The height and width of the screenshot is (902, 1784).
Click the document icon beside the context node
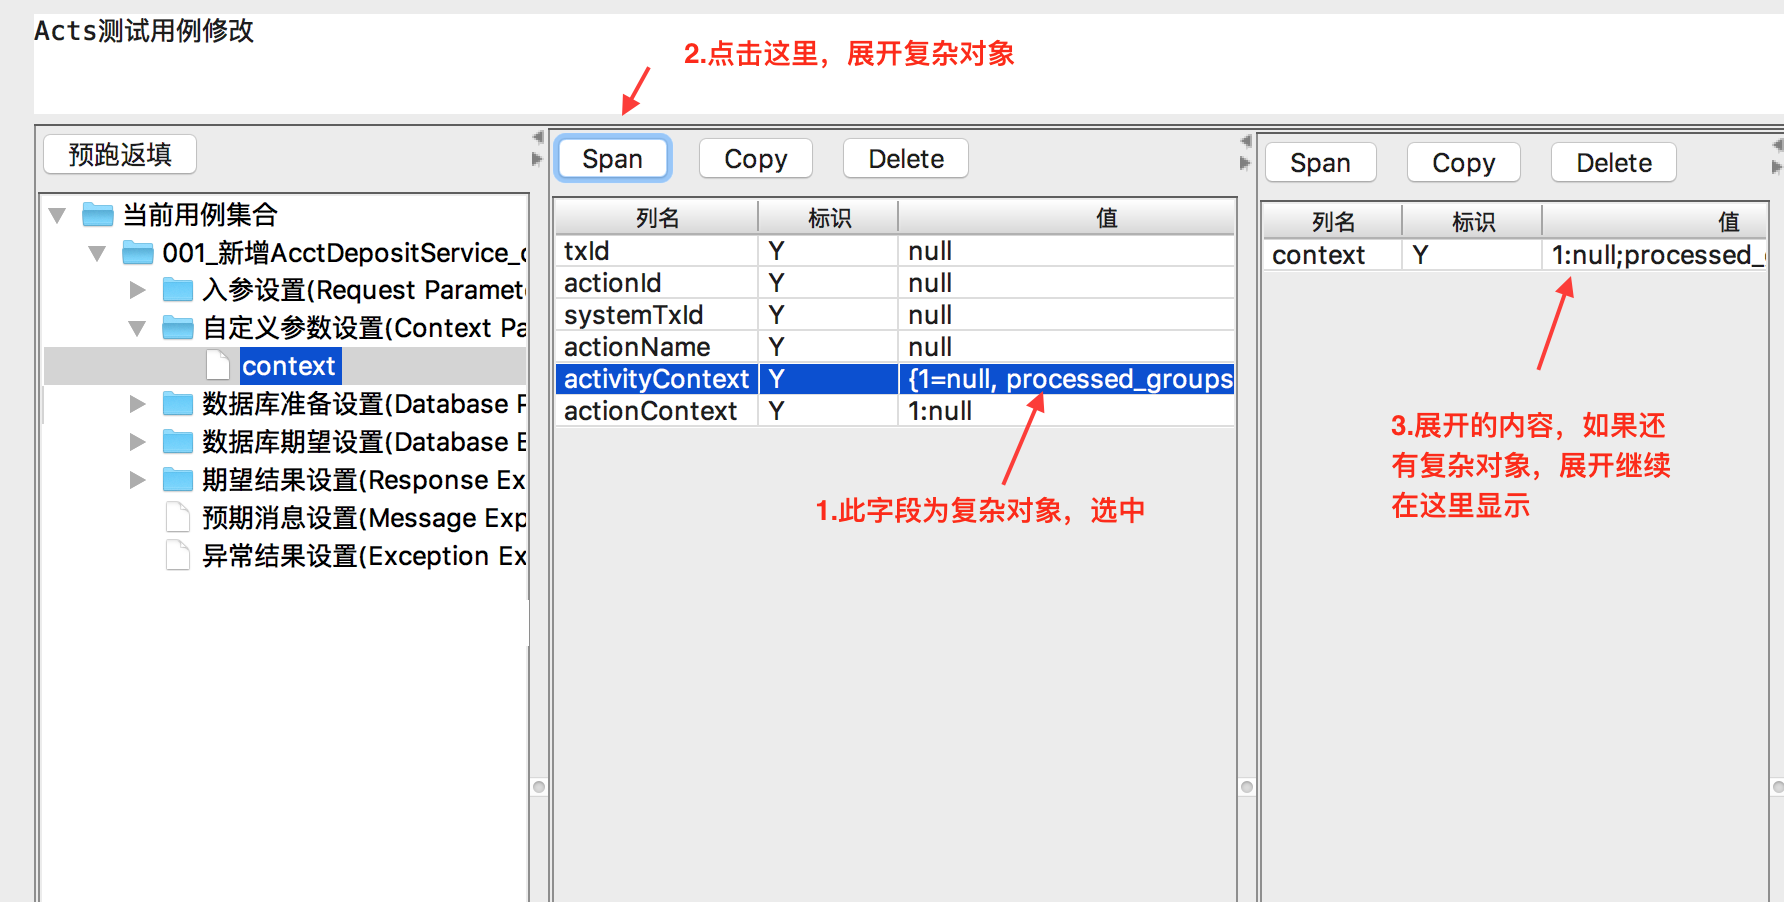(x=217, y=366)
